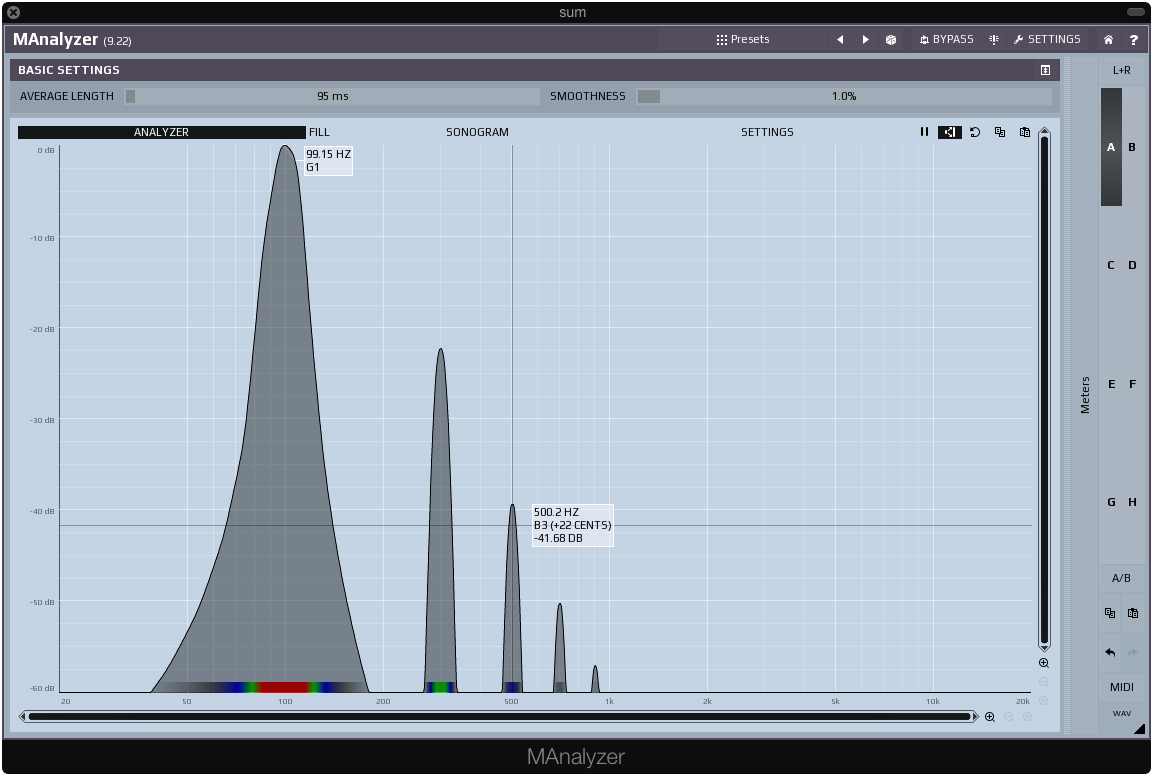Paste the preset using the icon under A/B

tap(1133, 613)
